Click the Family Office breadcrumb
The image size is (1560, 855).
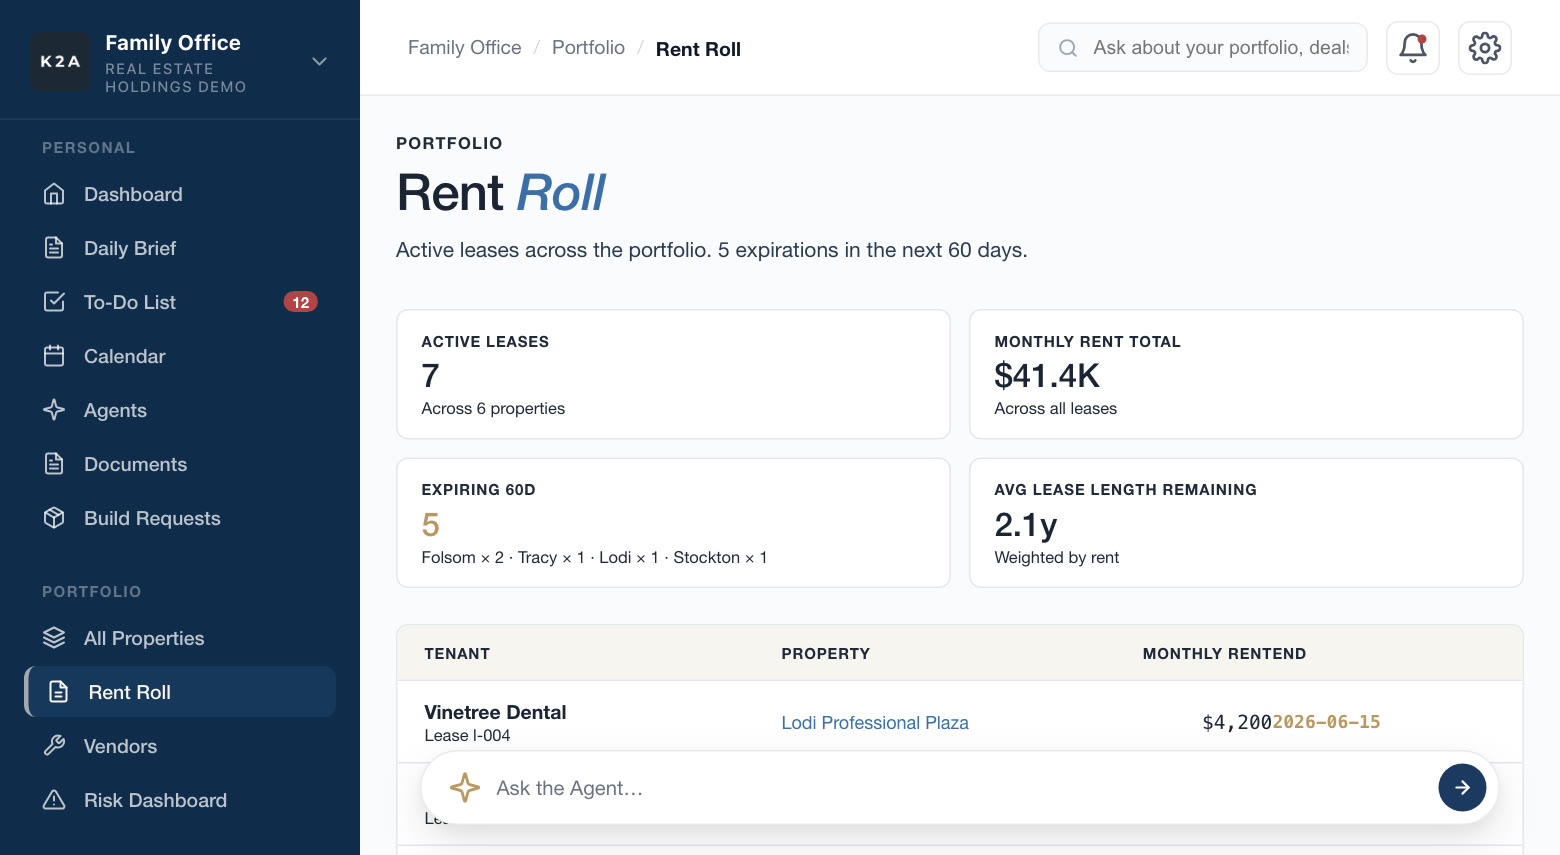465,48
